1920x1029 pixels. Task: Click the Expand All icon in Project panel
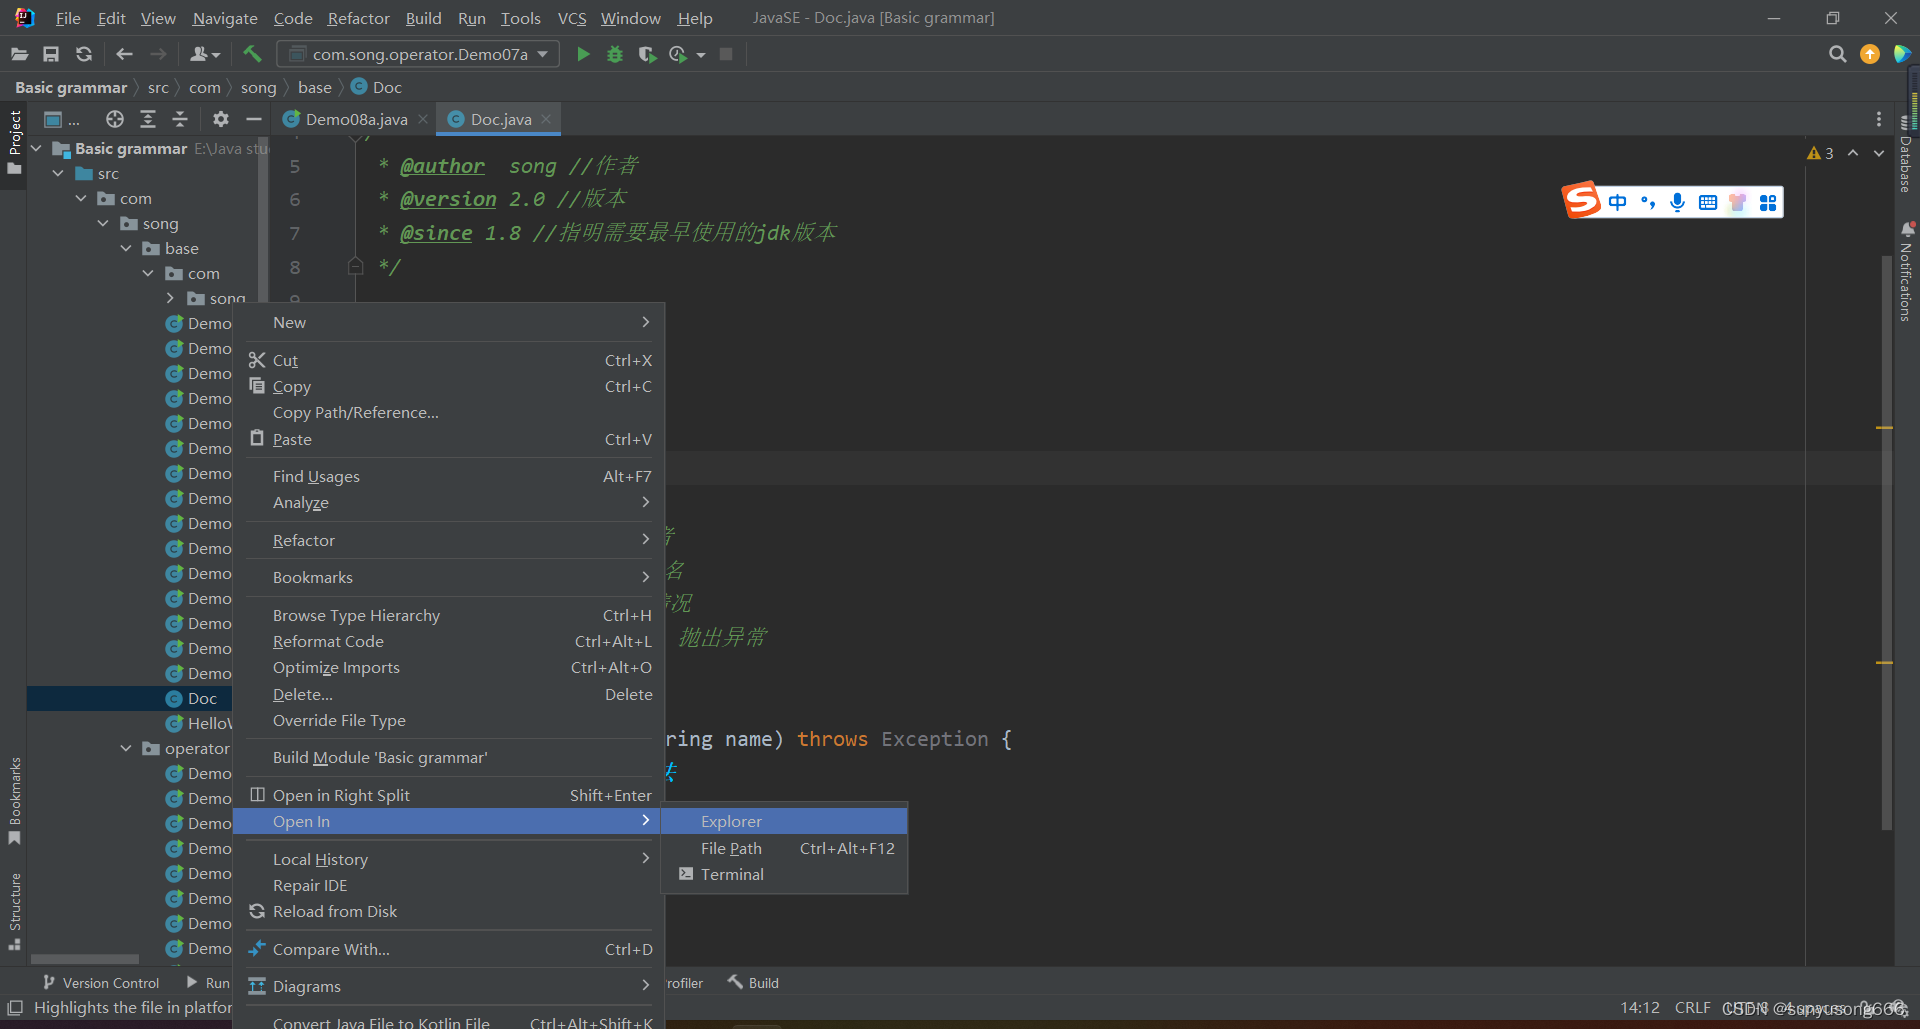click(x=148, y=119)
